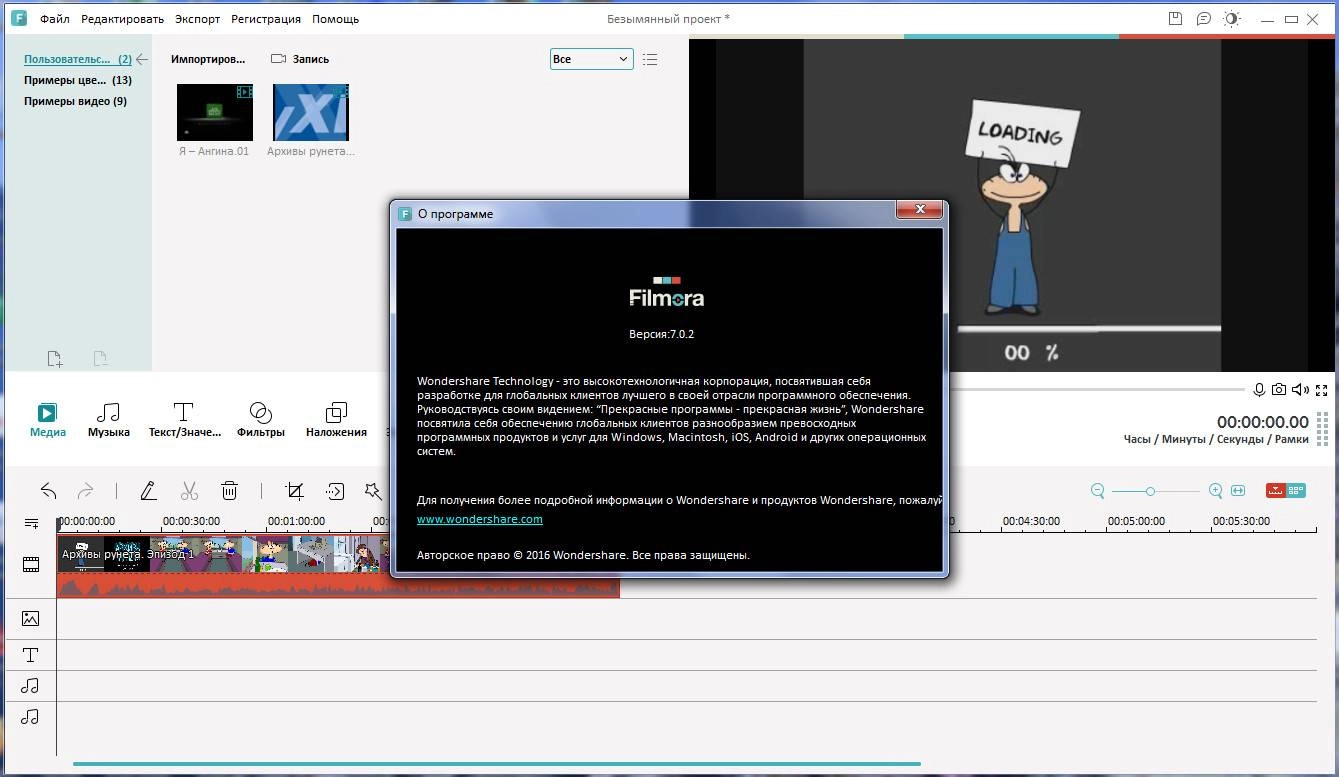
Task: Click the greyed delete folder icon
Action: tap(100, 358)
